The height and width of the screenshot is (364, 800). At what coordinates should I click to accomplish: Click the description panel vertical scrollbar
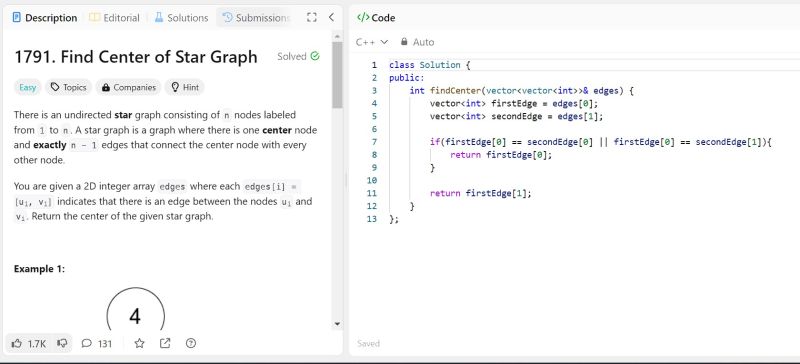337,75
